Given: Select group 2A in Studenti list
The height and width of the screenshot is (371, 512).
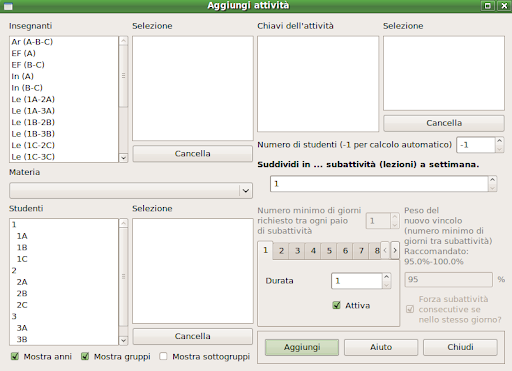Looking at the screenshot, I should [64, 282].
